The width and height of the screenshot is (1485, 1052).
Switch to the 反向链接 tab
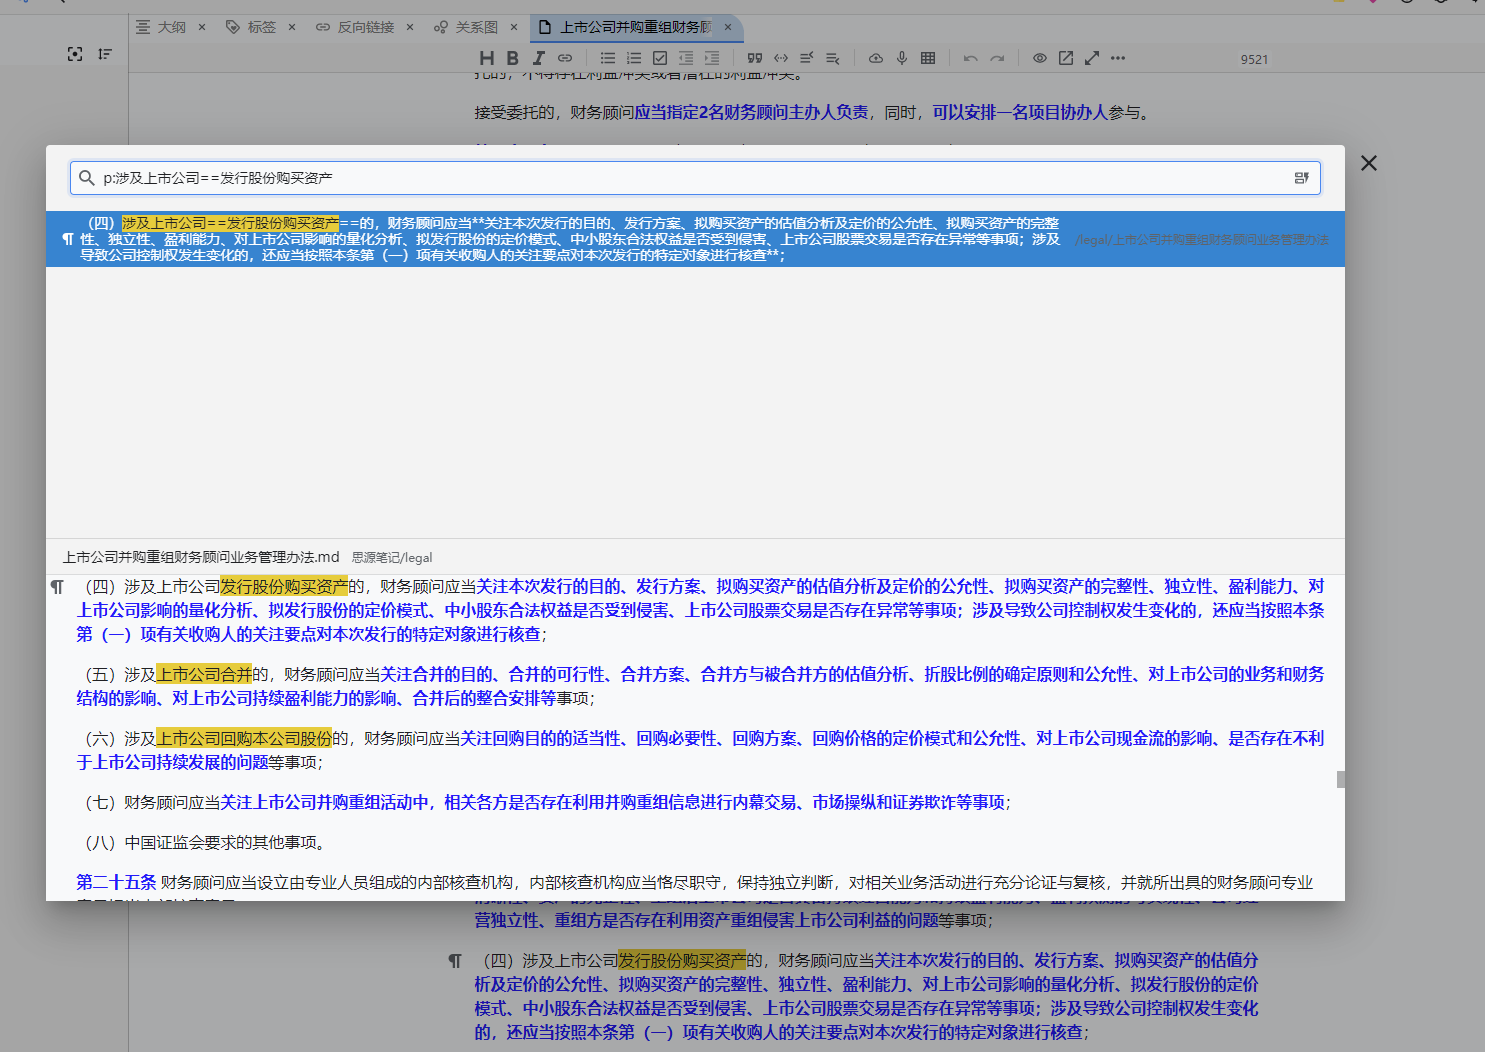click(x=365, y=27)
